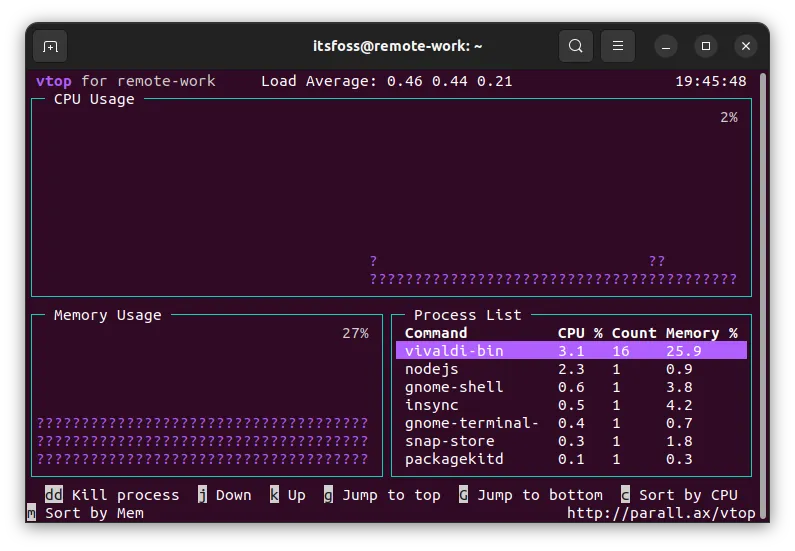Image resolution: width=795 pixels, height=551 pixels.
Task: Click the snap-store process row
Action: [571, 441]
